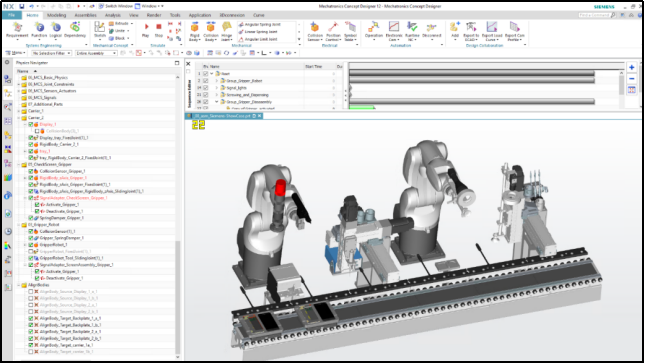Viewport: 645px width, 364px height.
Task: Toggle Signal_lights checkbox in sequence editor
Action: click(205, 88)
